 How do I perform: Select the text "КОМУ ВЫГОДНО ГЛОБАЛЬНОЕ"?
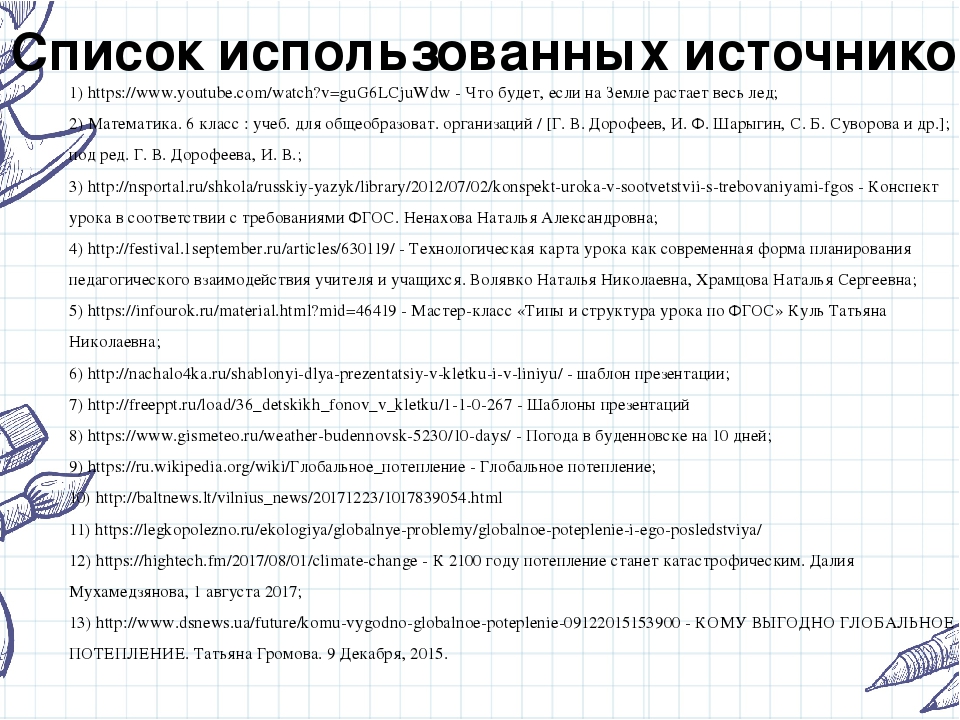pos(824,623)
